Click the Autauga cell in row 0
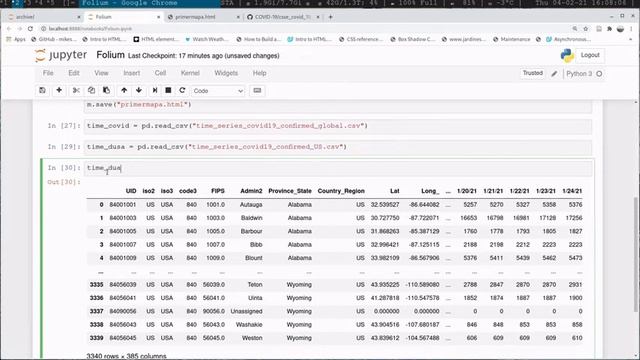 coord(251,204)
